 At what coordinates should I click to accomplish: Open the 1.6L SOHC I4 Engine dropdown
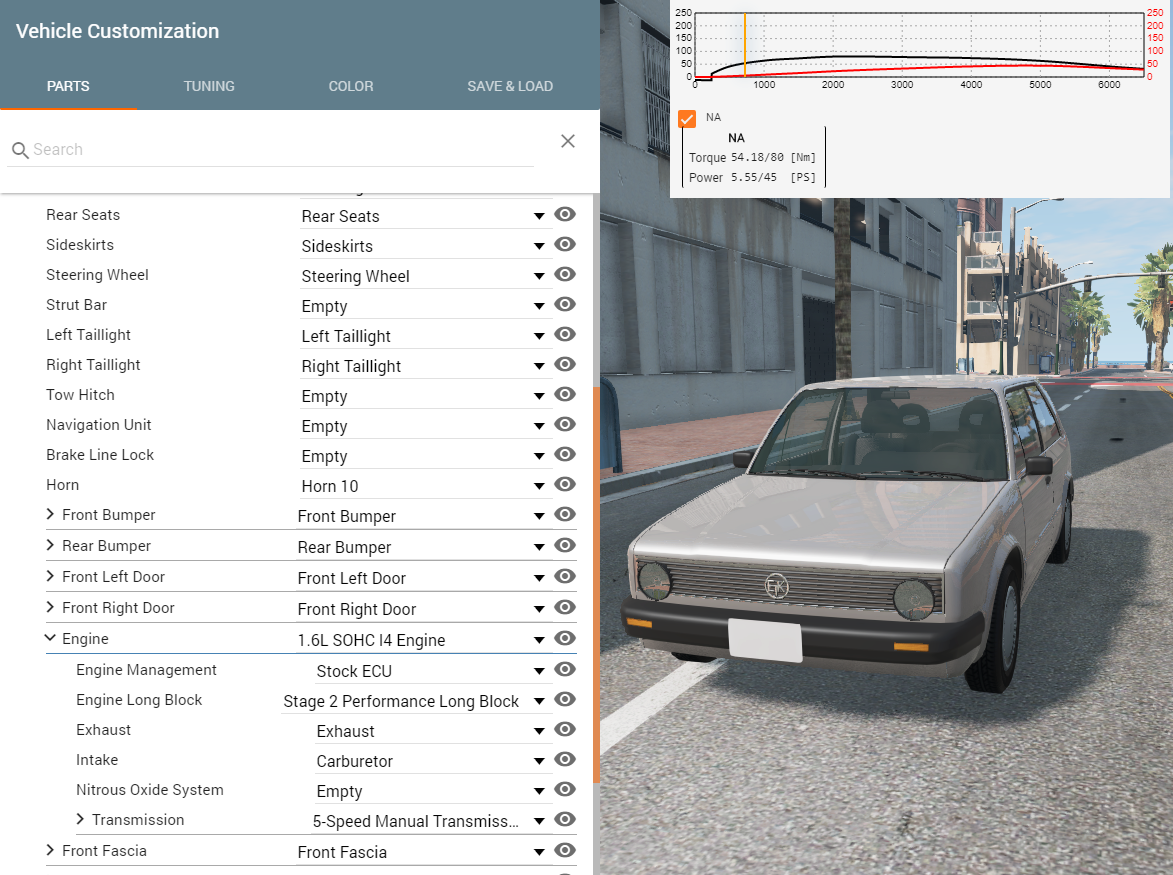point(422,640)
